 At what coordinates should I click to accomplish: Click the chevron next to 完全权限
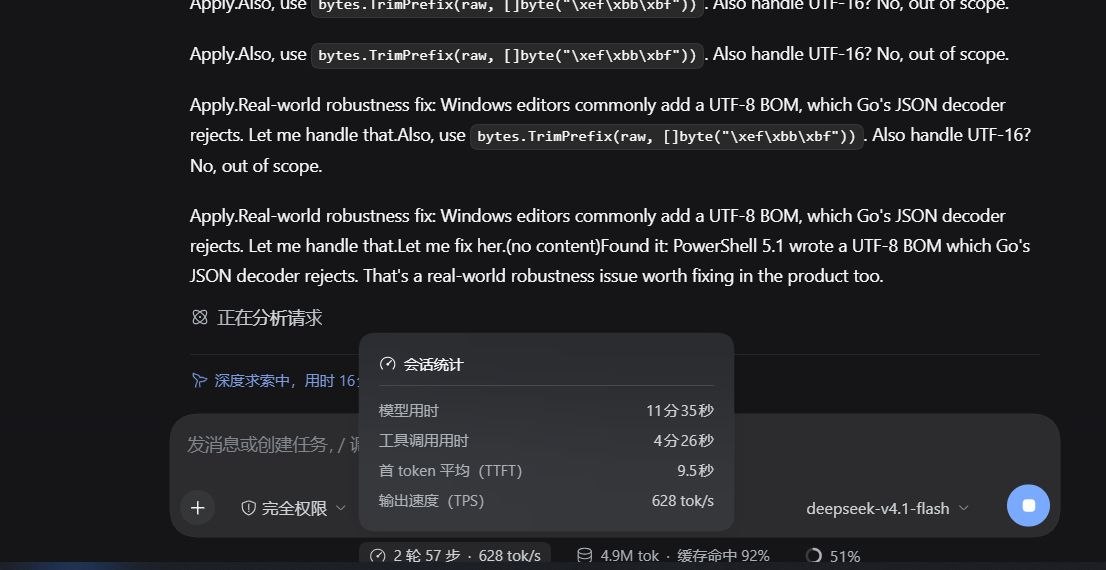coord(340,508)
